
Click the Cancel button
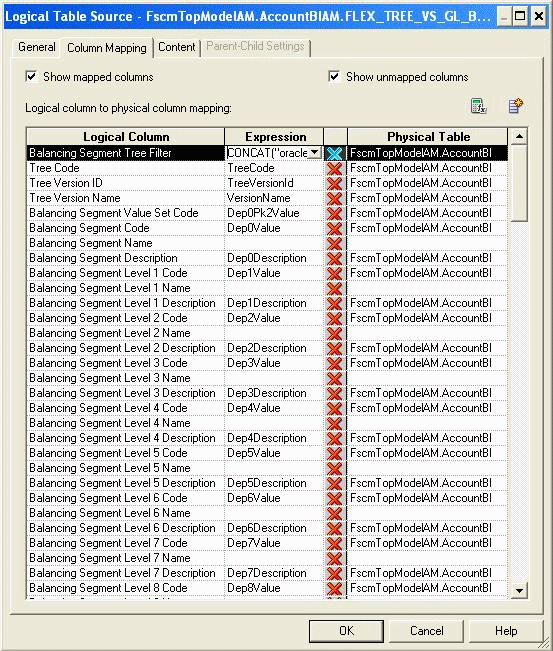coord(426,631)
